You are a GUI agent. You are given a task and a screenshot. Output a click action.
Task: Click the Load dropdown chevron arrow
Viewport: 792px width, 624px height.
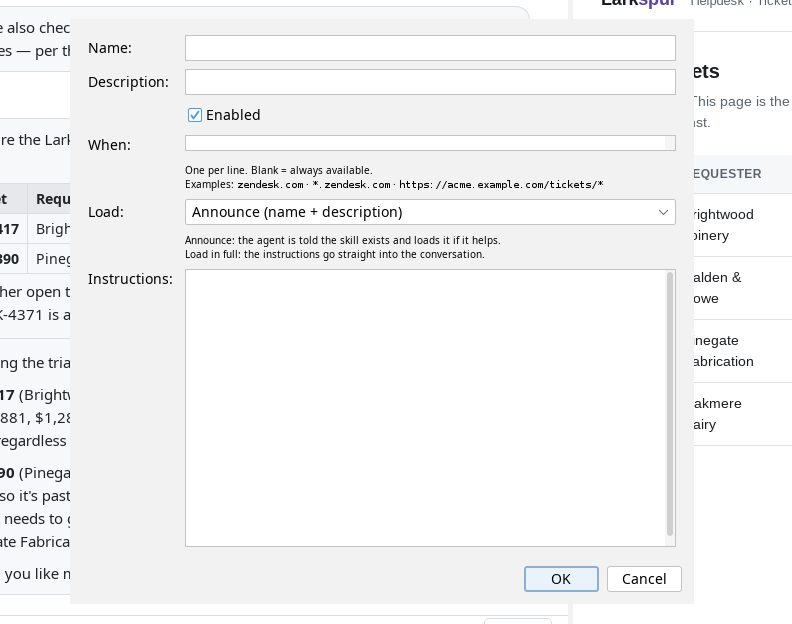(x=663, y=212)
